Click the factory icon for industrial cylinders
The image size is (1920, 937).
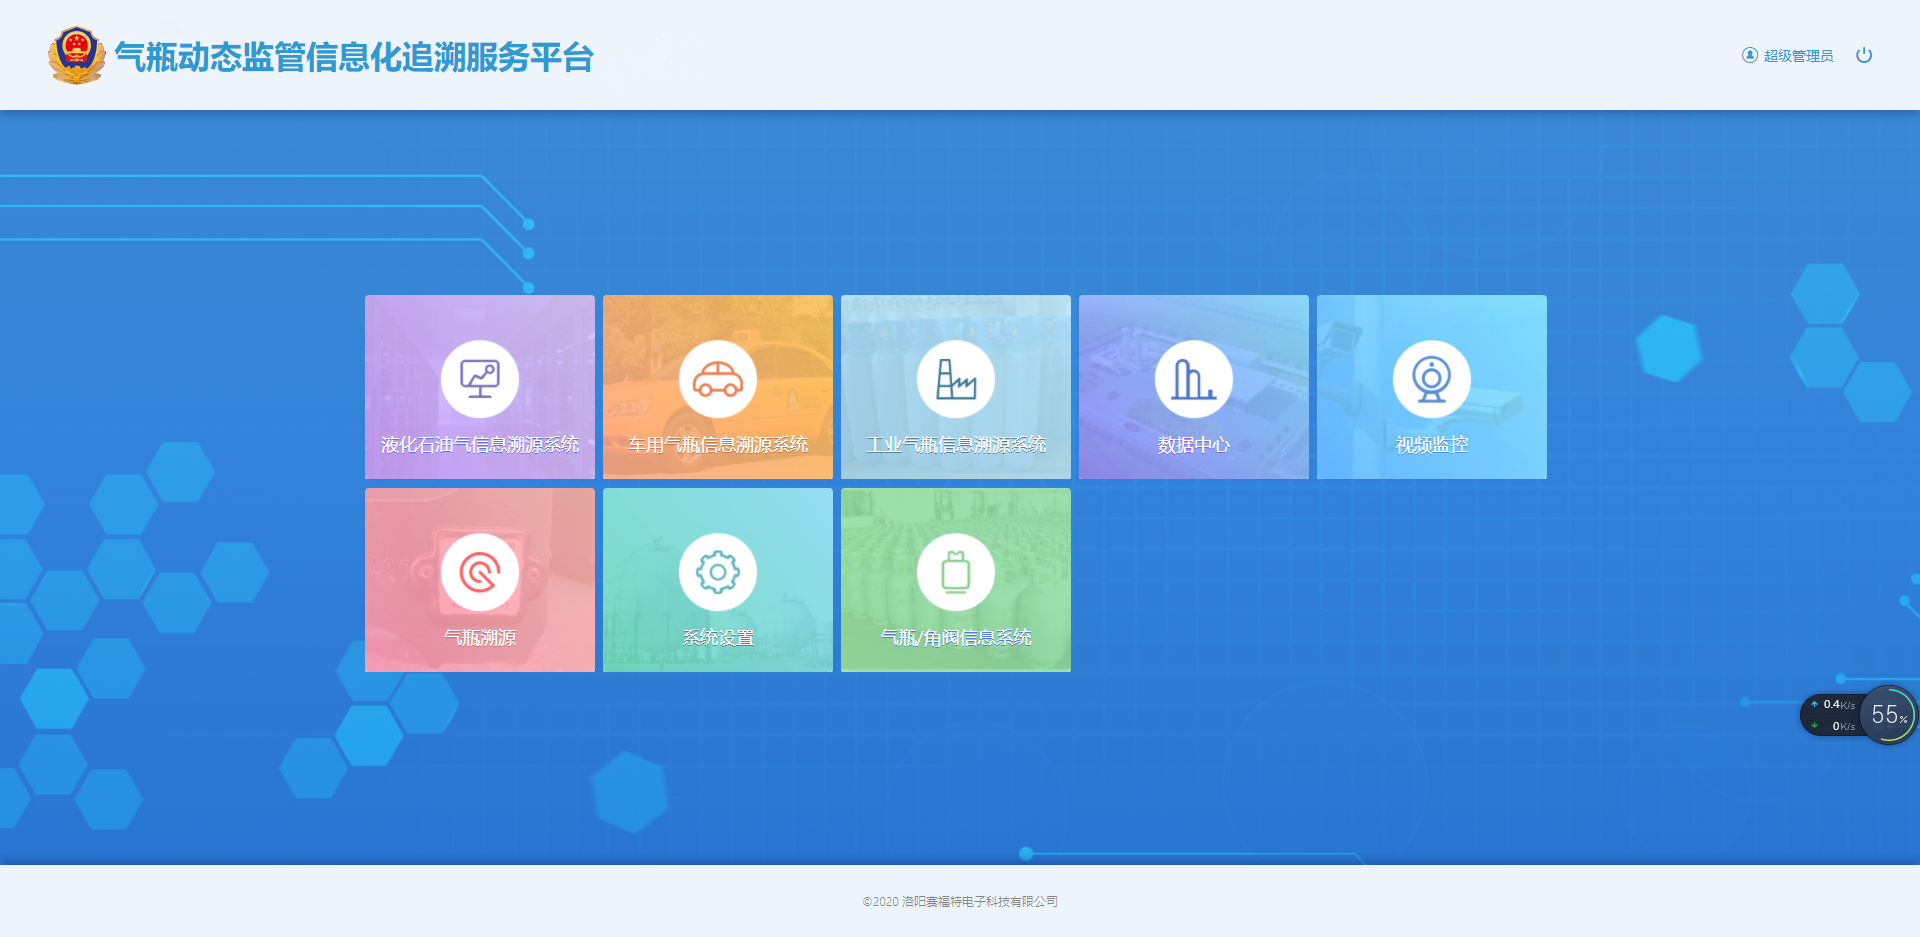tap(956, 379)
